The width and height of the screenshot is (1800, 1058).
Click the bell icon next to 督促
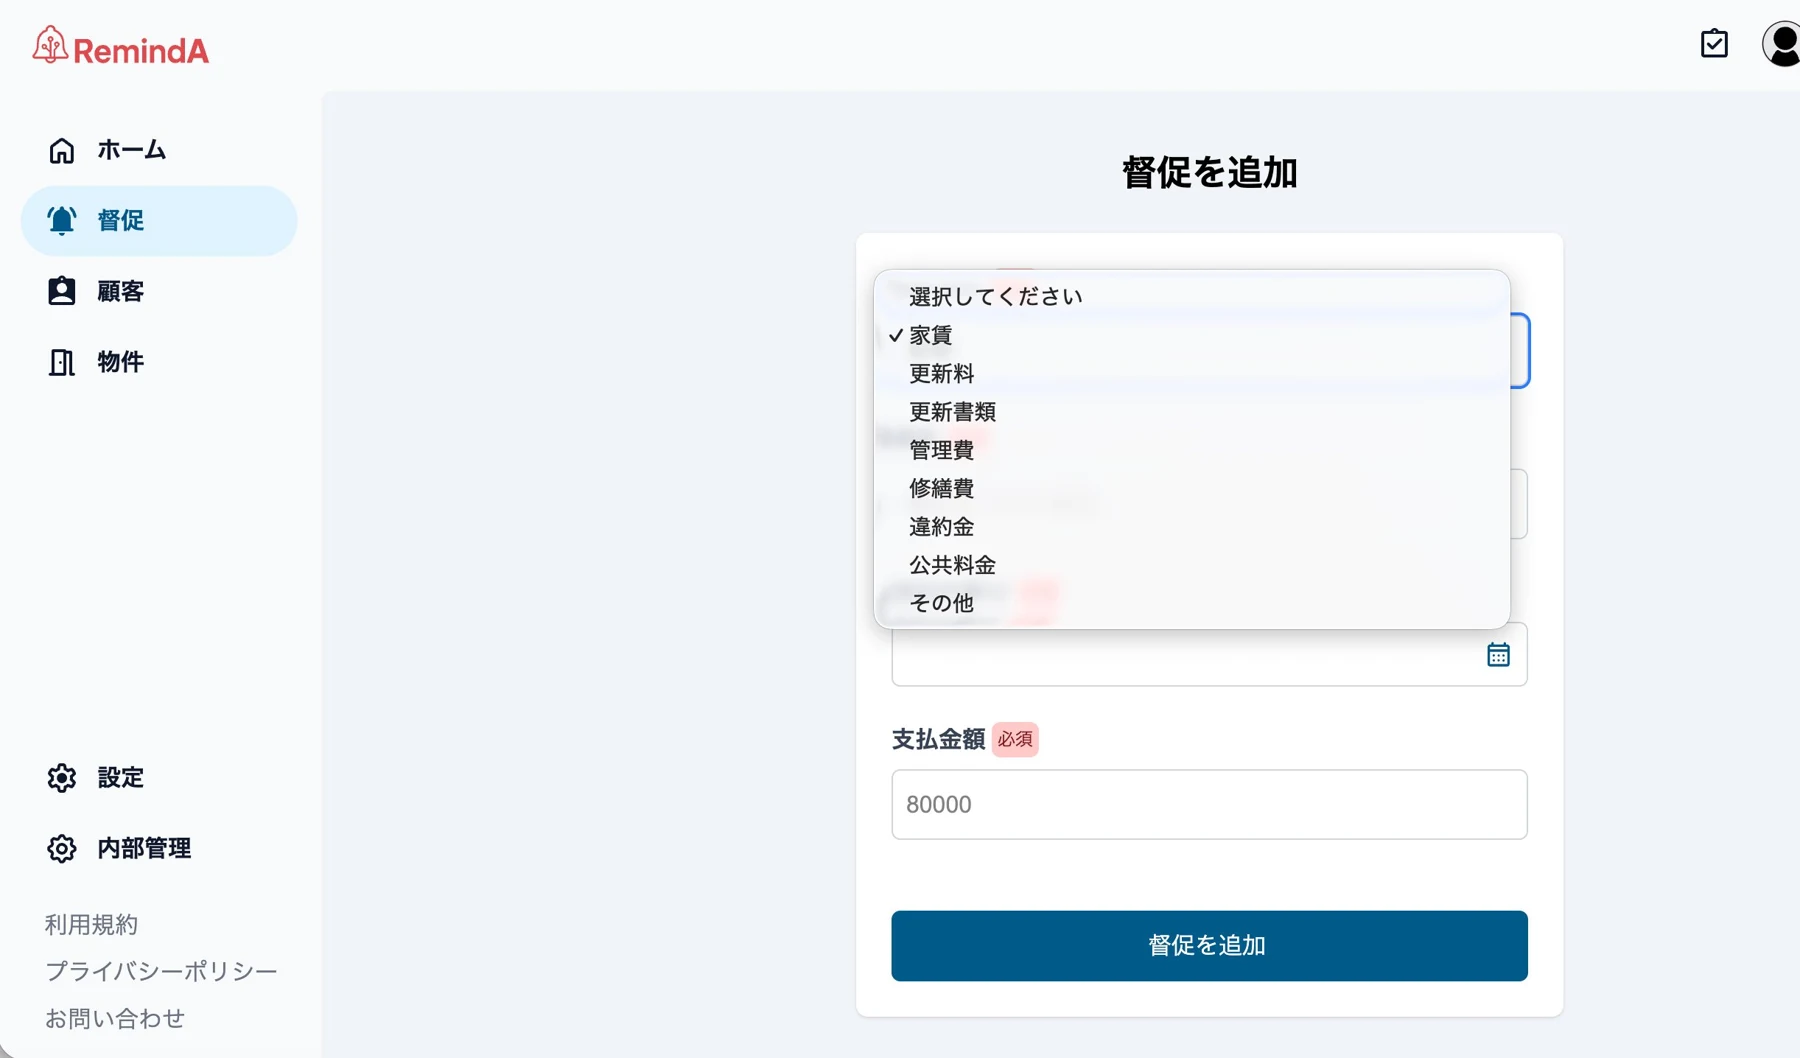coord(62,220)
